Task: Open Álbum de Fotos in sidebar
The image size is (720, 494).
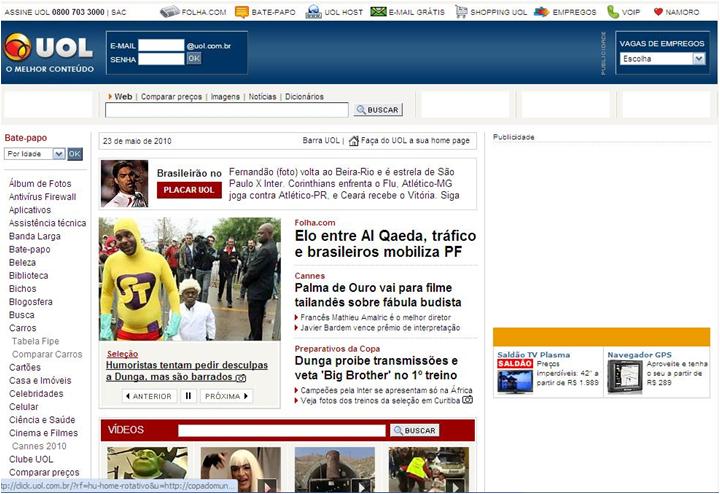Action: point(40,184)
